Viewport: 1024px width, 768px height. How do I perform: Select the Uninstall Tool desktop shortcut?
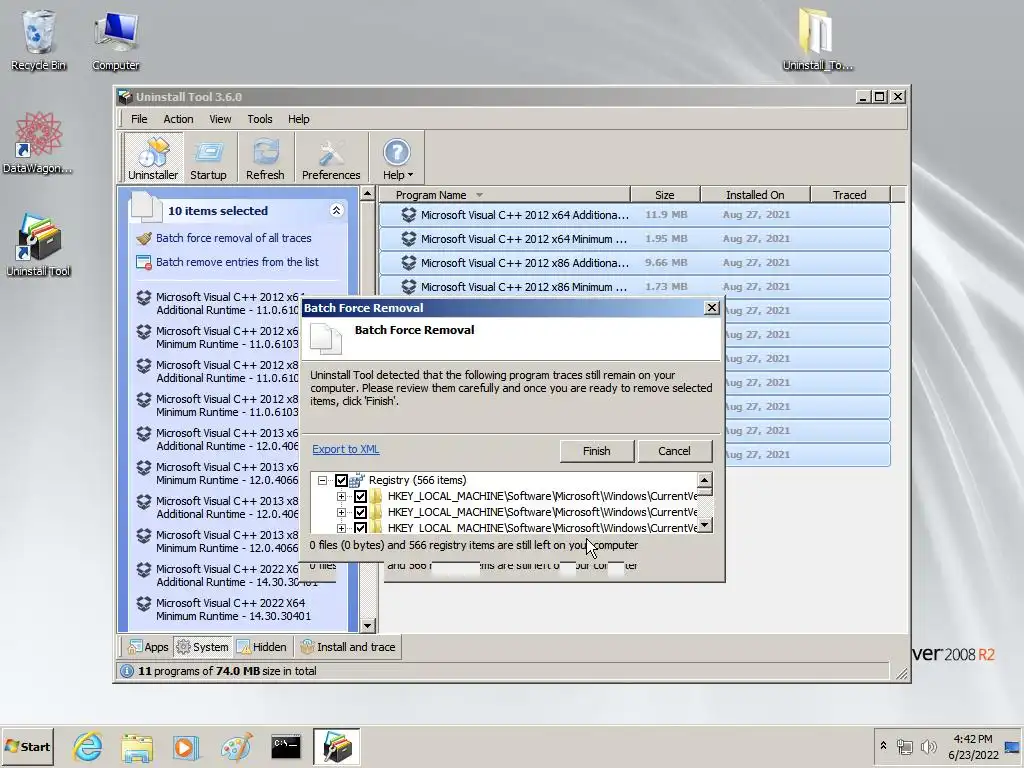(x=38, y=246)
